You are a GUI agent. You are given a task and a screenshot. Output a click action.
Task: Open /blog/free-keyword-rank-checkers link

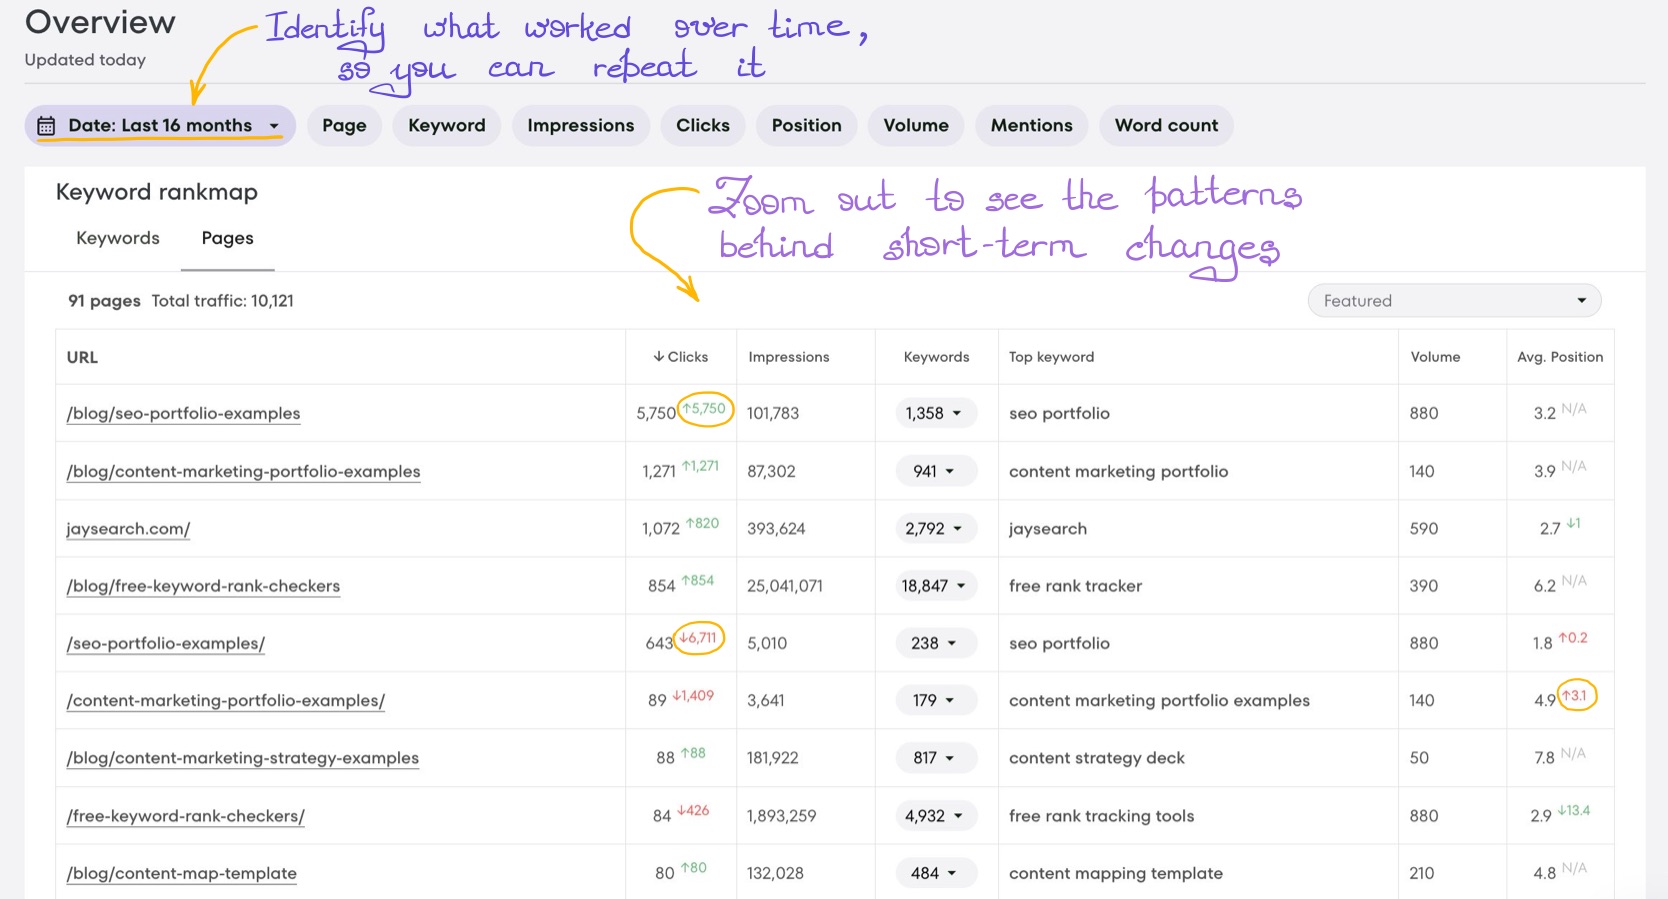point(203,586)
